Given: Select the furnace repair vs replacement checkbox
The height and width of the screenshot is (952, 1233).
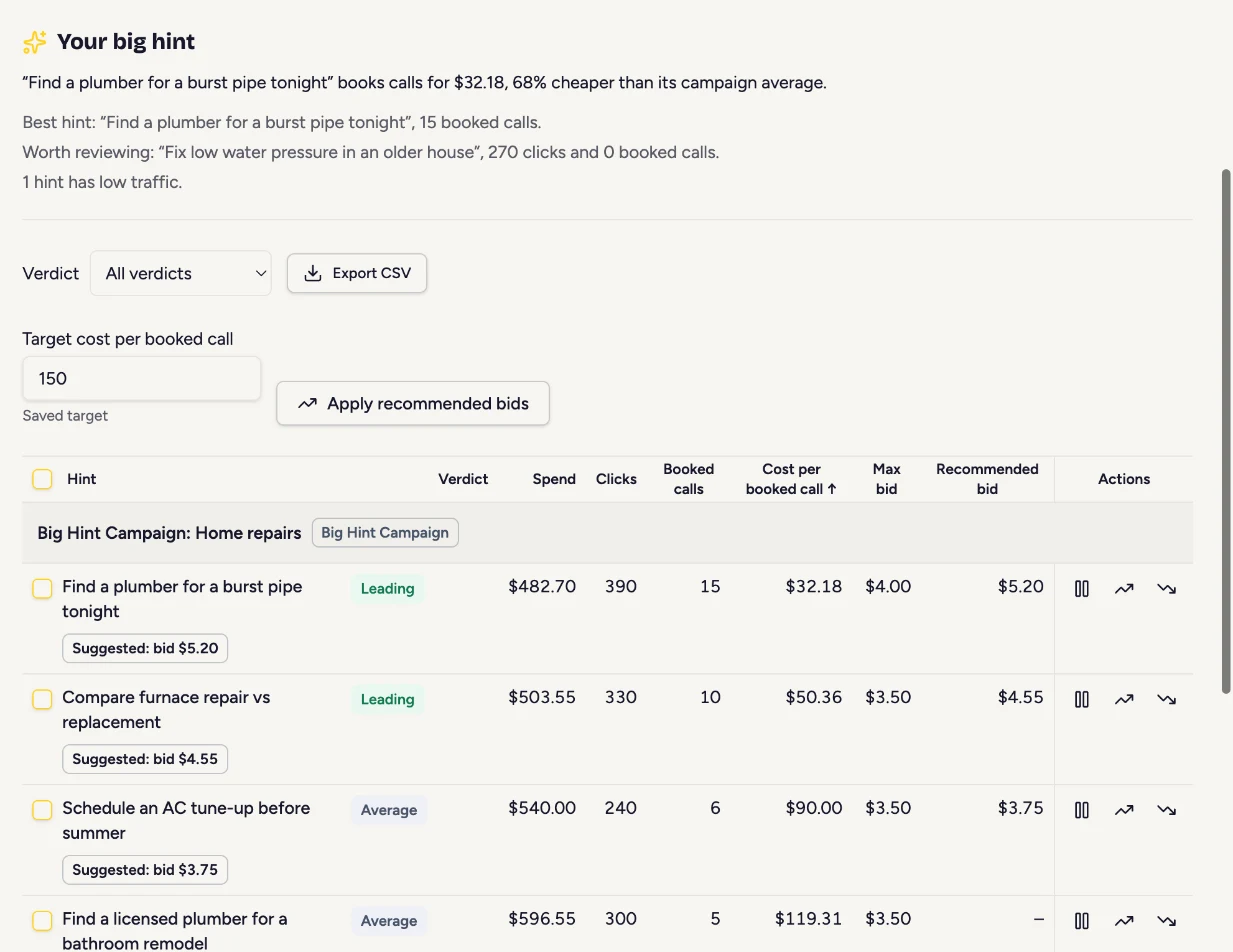Looking at the screenshot, I should tap(42, 699).
